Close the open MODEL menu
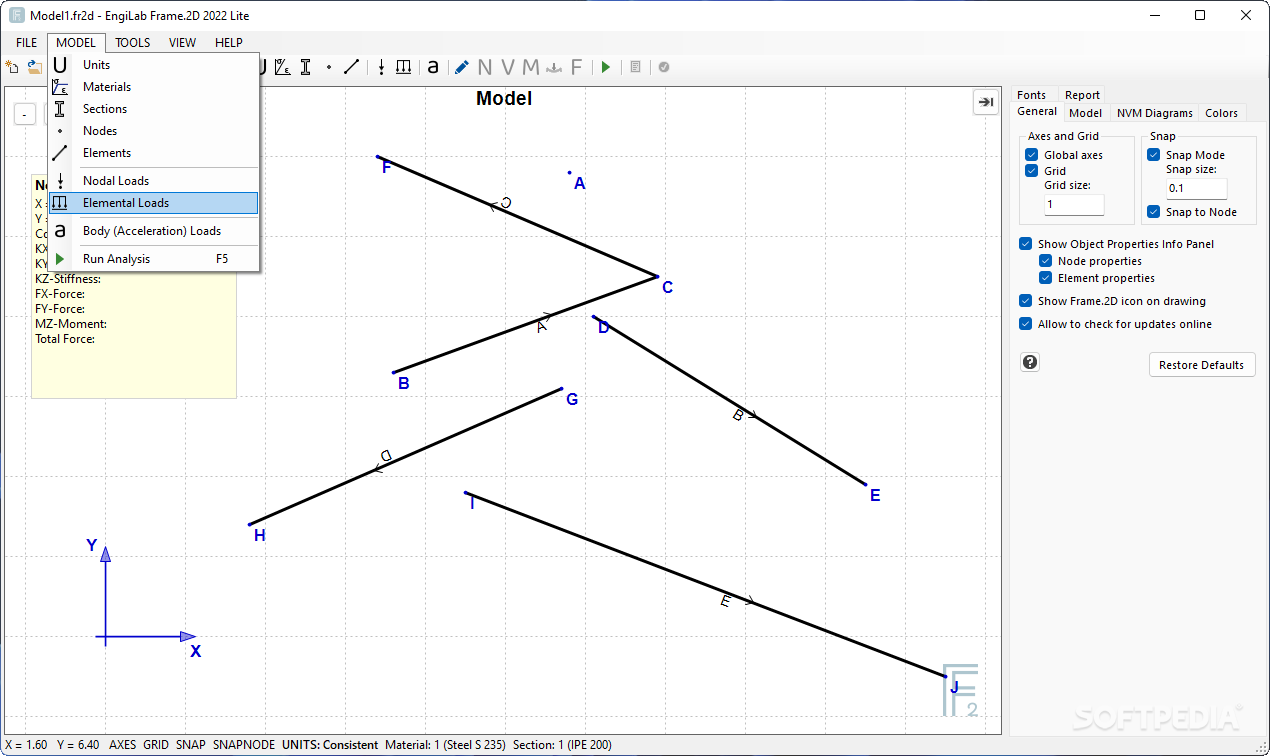The height and width of the screenshot is (756, 1270). tap(76, 43)
